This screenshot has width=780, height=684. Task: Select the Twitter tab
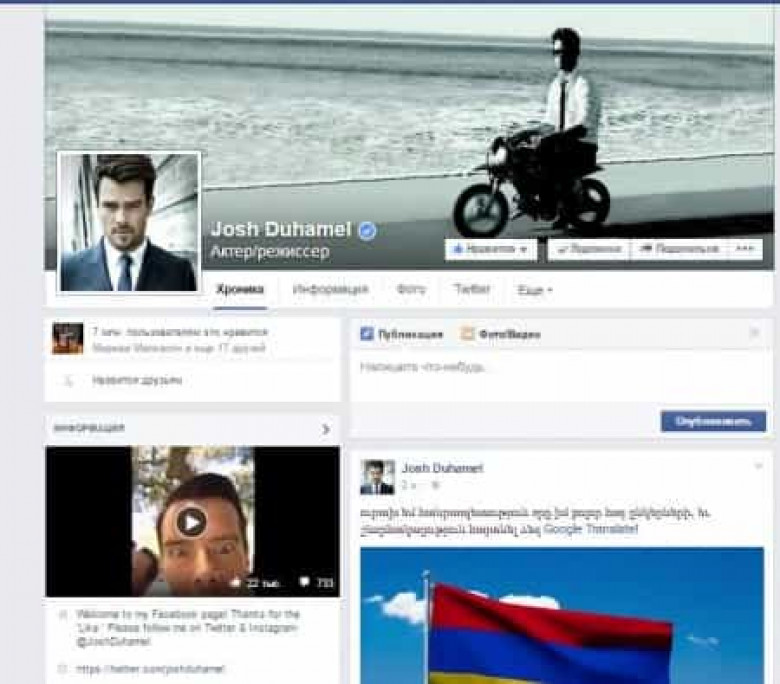472,289
